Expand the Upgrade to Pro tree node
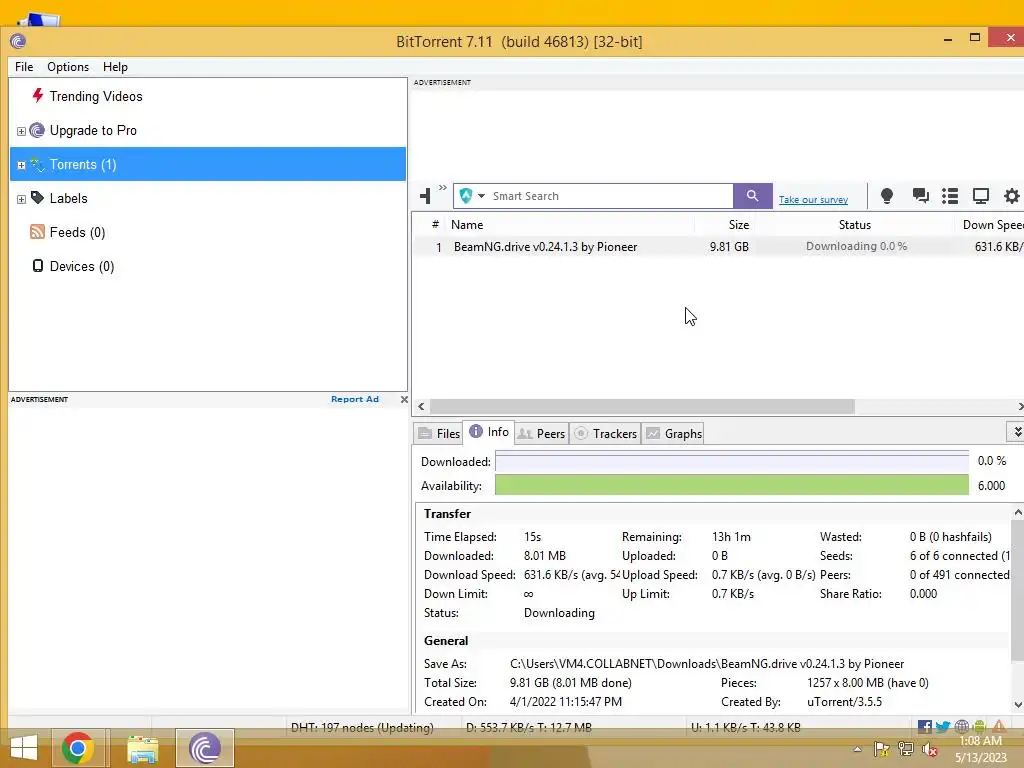The height and width of the screenshot is (768, 1024). (21, 131)
